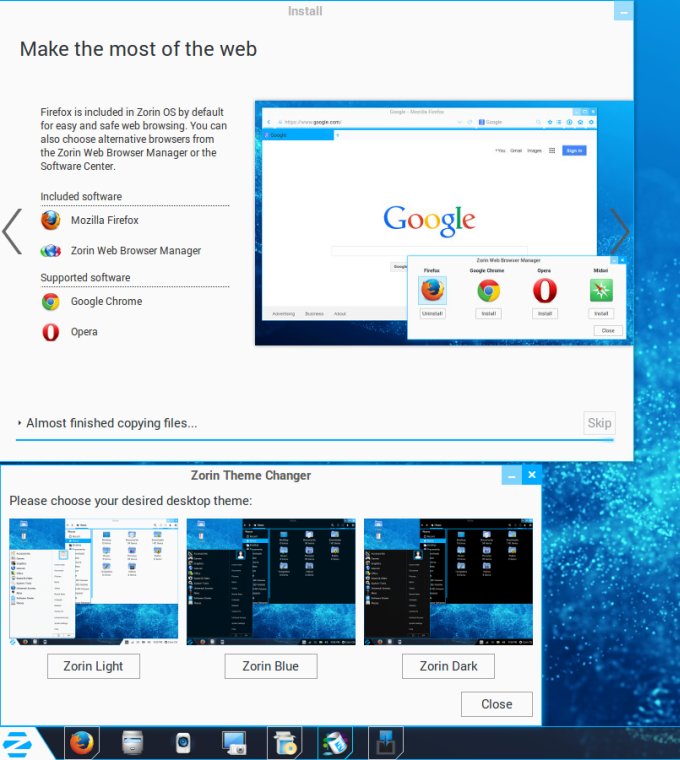680x760 pixels.
Task: Click the Opera icon in Supported software
Action: pyautogui.click(x=50, y=332)
